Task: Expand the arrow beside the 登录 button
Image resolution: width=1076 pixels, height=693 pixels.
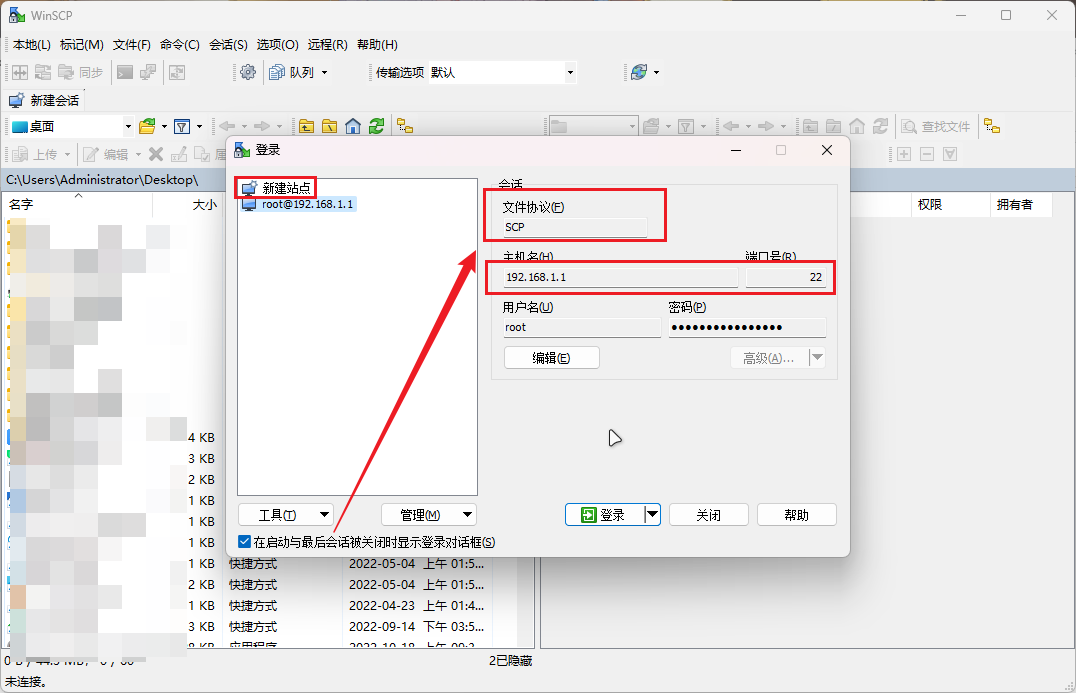Action: click(x=652, y=515)
